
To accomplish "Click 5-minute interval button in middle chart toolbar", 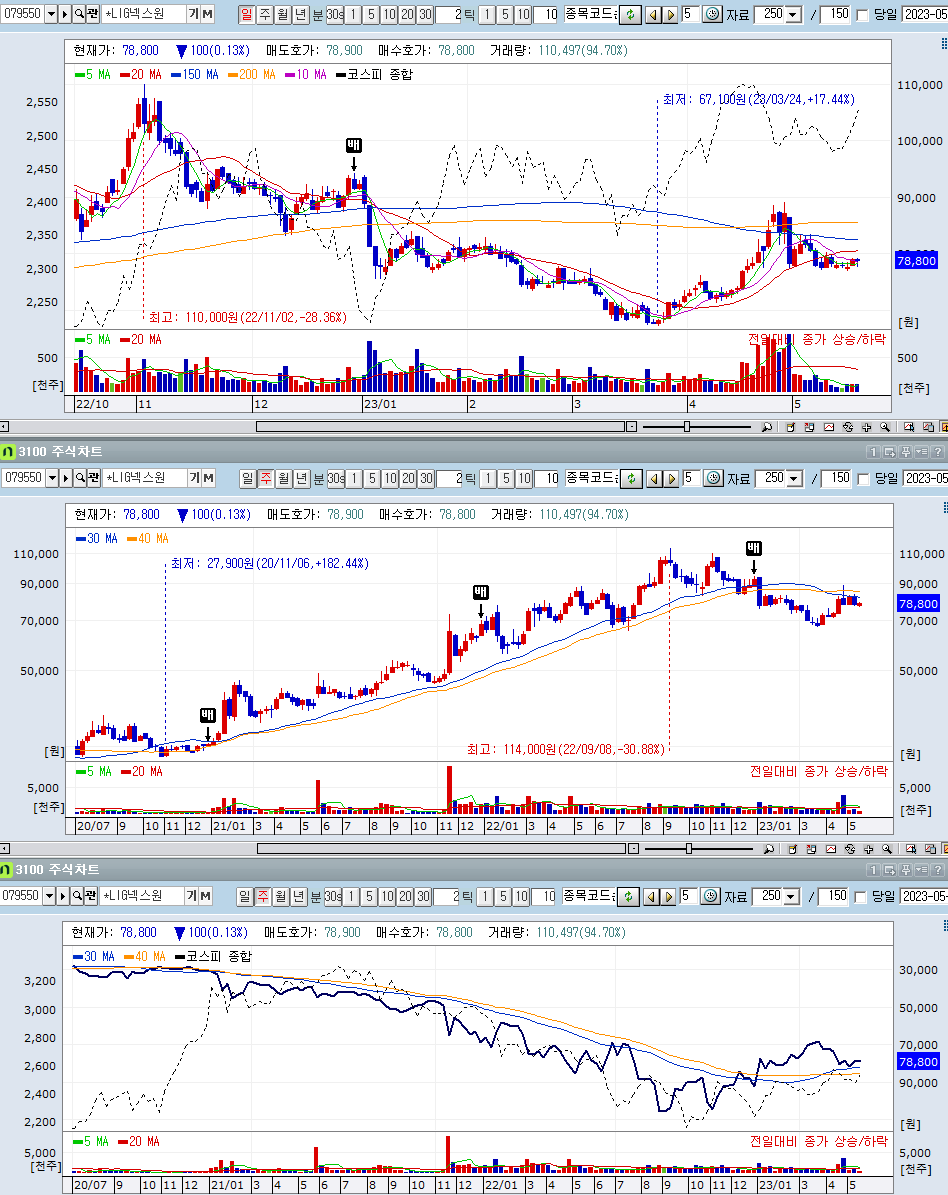I will (372, 479).
